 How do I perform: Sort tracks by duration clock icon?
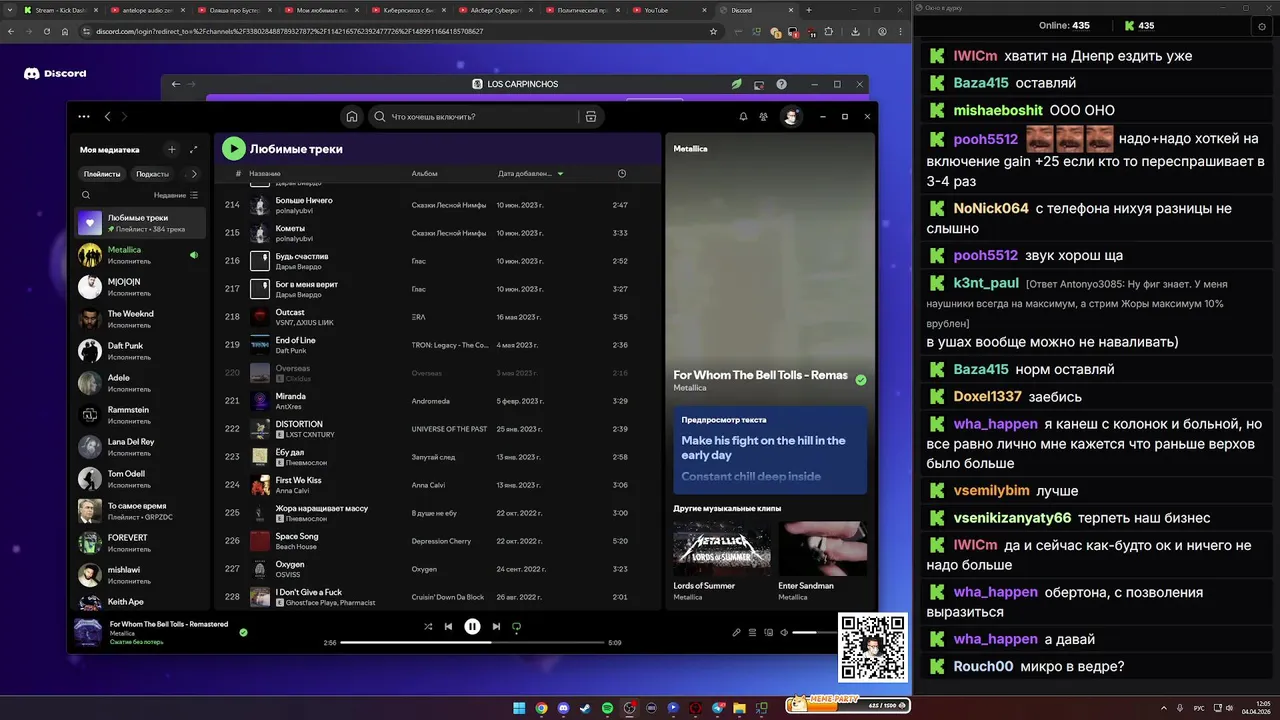click(x=622, y=173)
